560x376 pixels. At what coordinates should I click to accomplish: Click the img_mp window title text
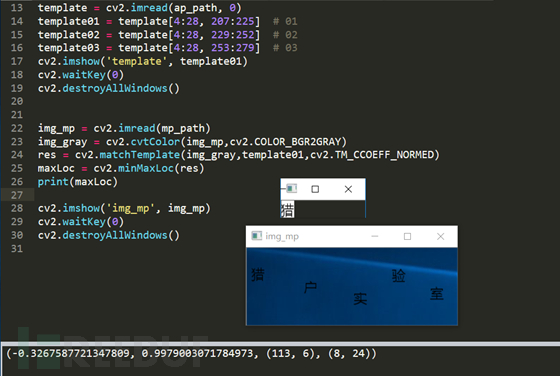pos(282,236)
